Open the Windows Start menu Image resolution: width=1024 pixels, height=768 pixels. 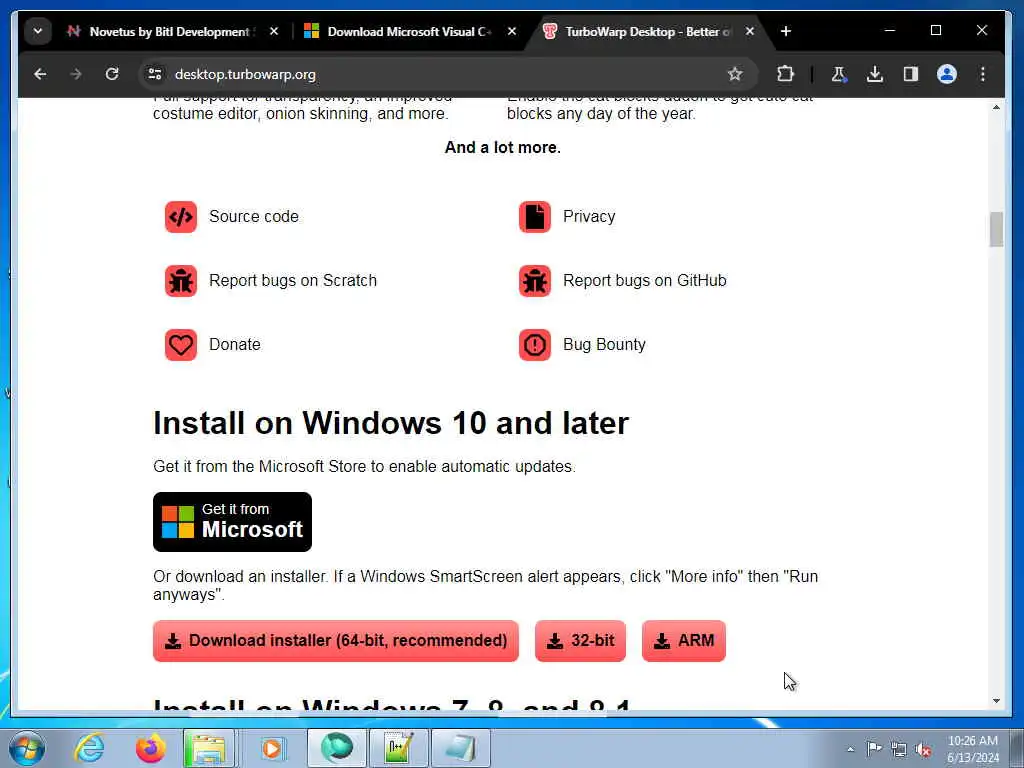pyautogui.click(x=27, y=748)
